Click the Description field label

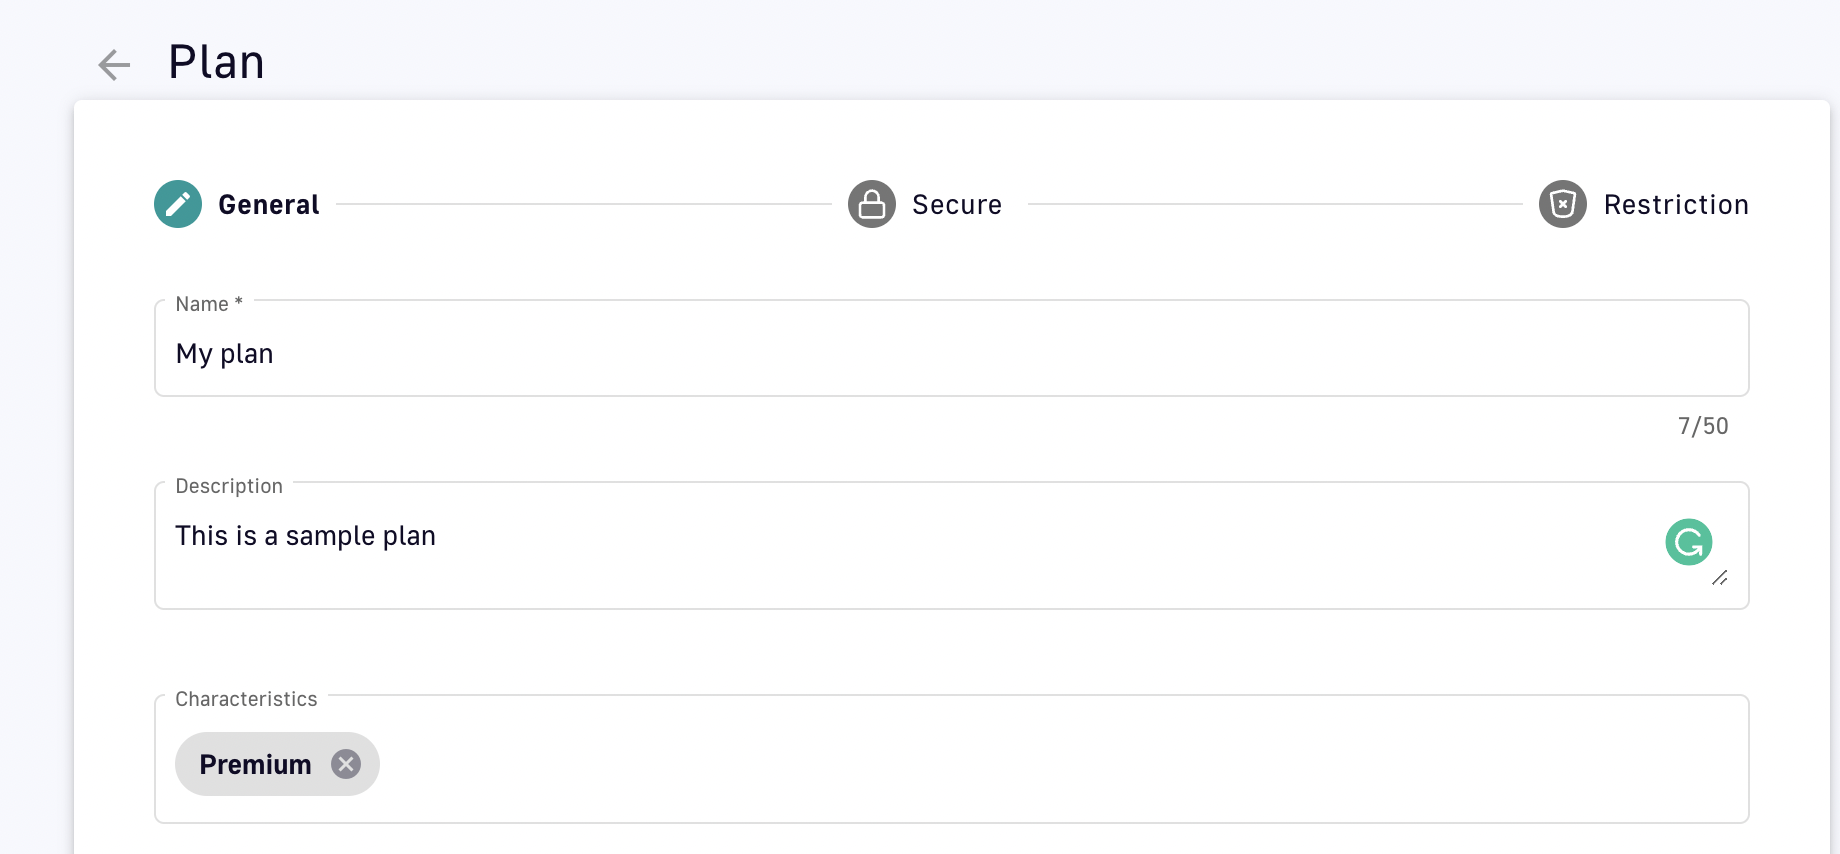click(x=229, y=486)
